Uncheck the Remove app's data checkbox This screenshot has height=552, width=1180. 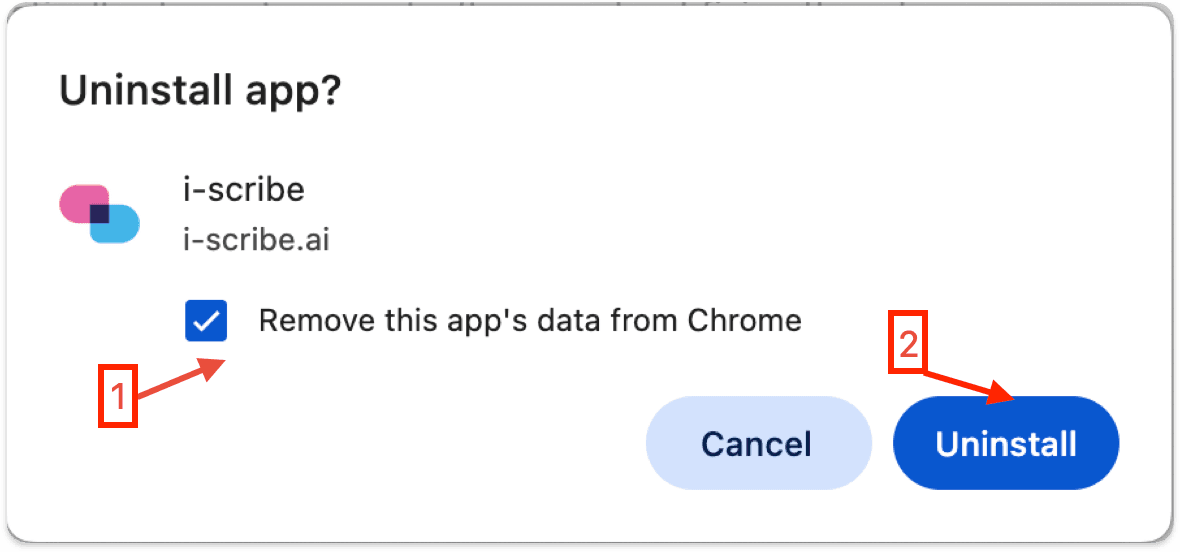pyautogui.click(x=206, y=321)
